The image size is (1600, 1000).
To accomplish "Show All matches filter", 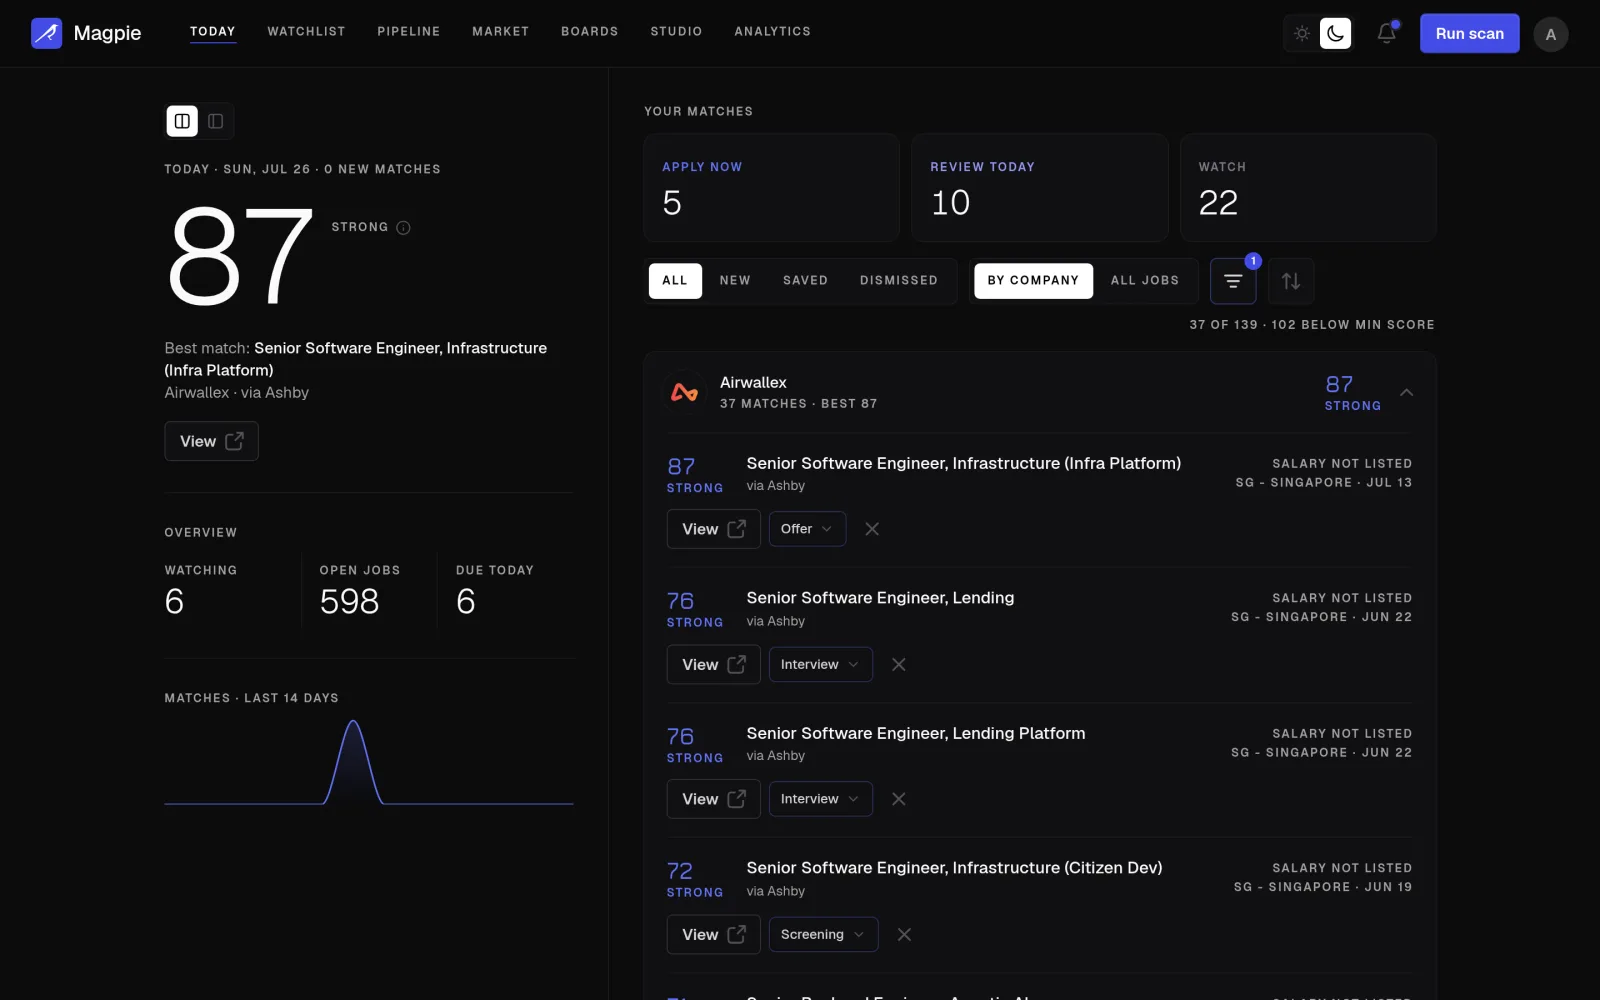I will point(675,281).
